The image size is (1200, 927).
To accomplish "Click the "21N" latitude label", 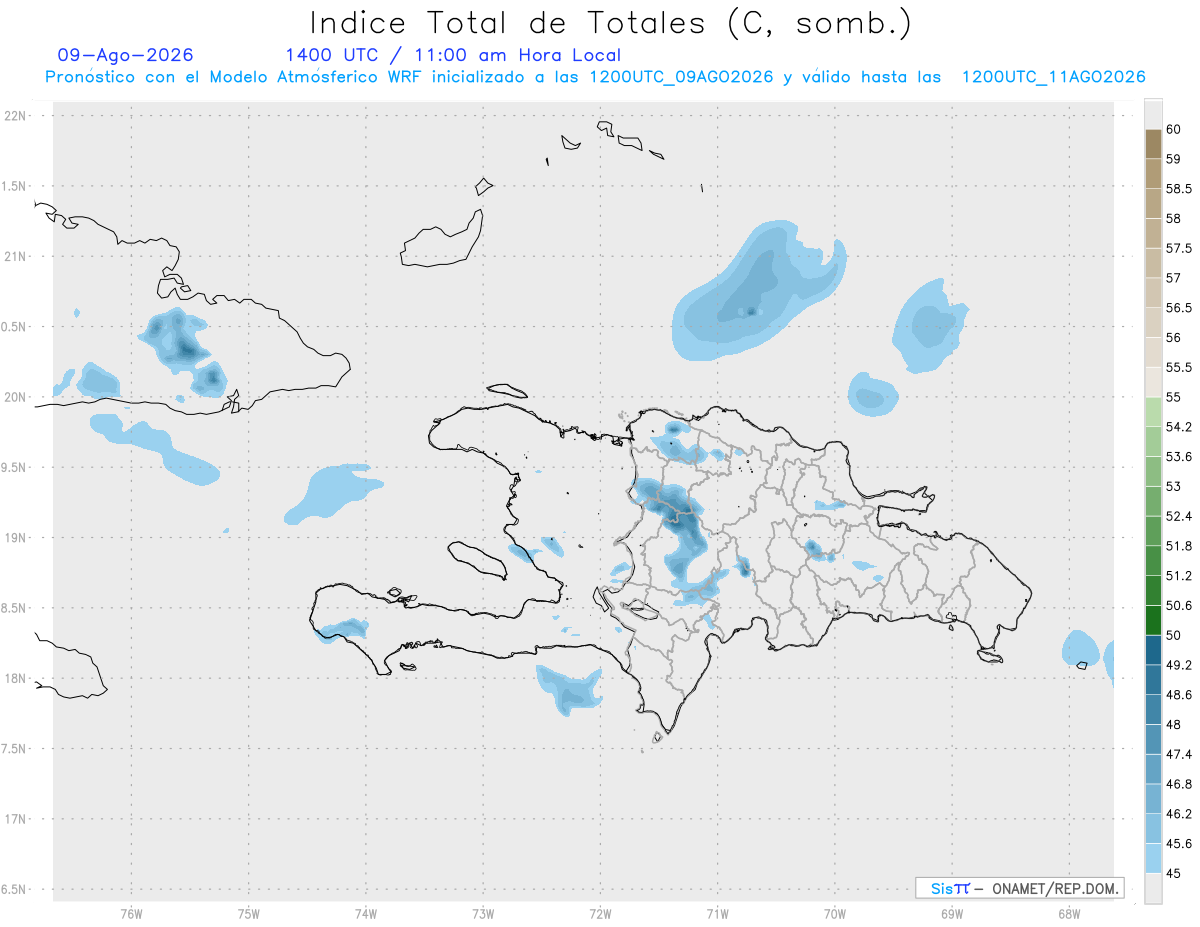I will click(x=17, y=256).
